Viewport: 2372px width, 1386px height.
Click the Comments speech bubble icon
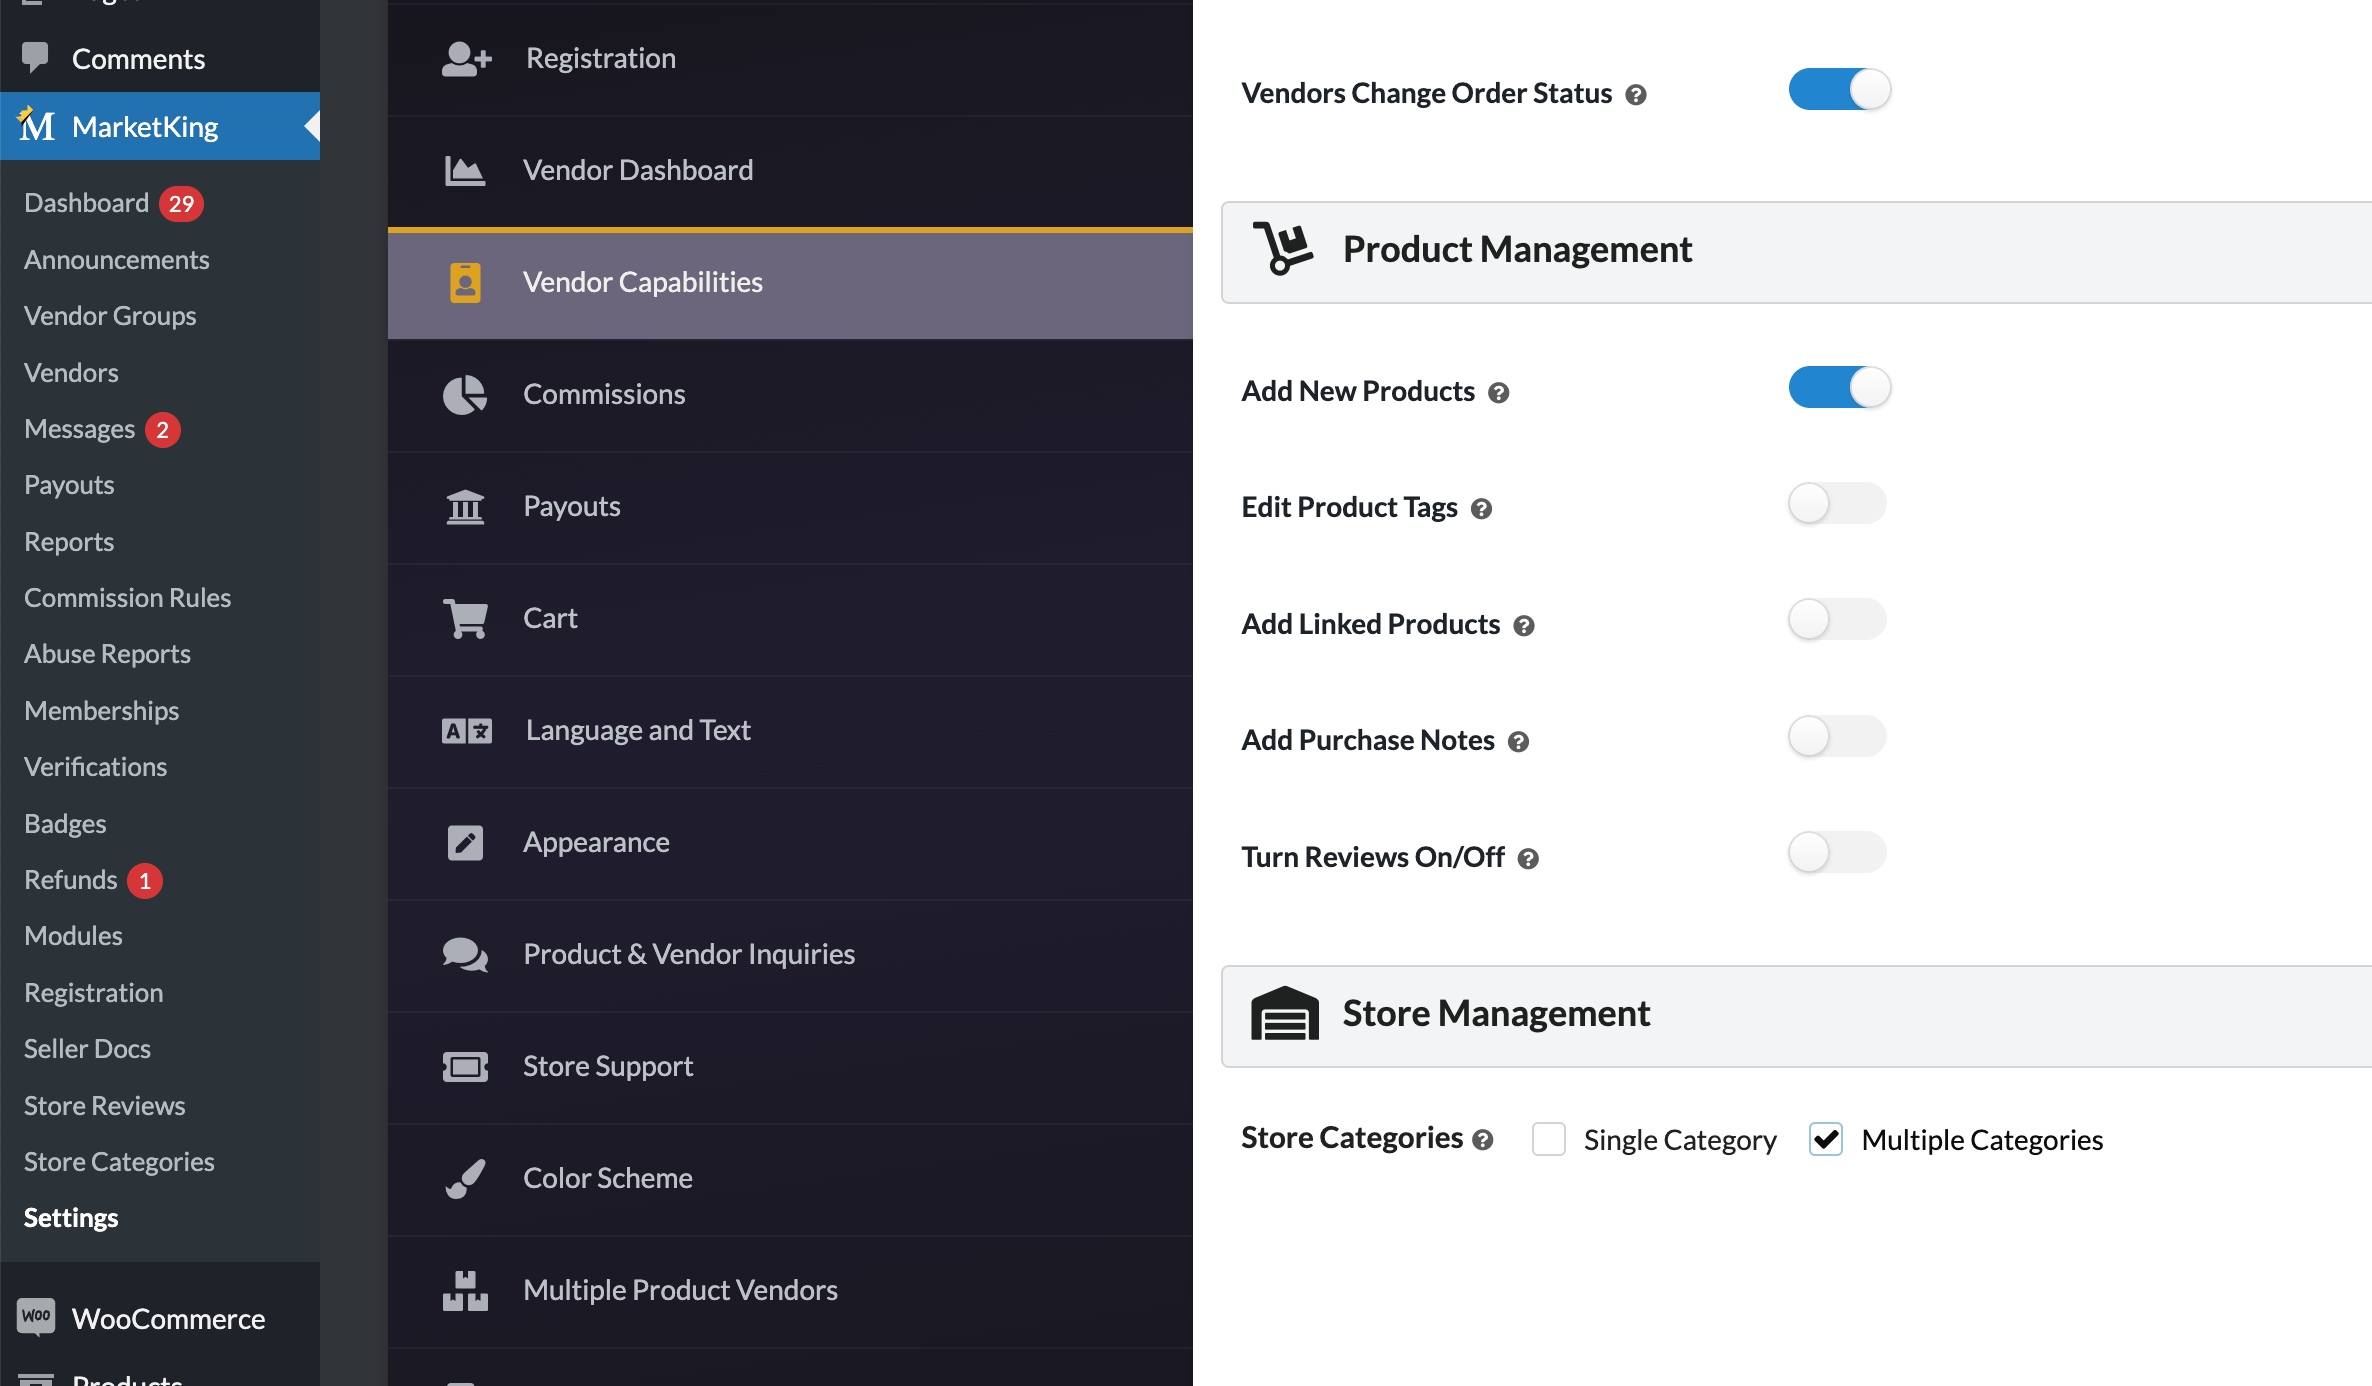pyautogui.click(x=36, y=58)
